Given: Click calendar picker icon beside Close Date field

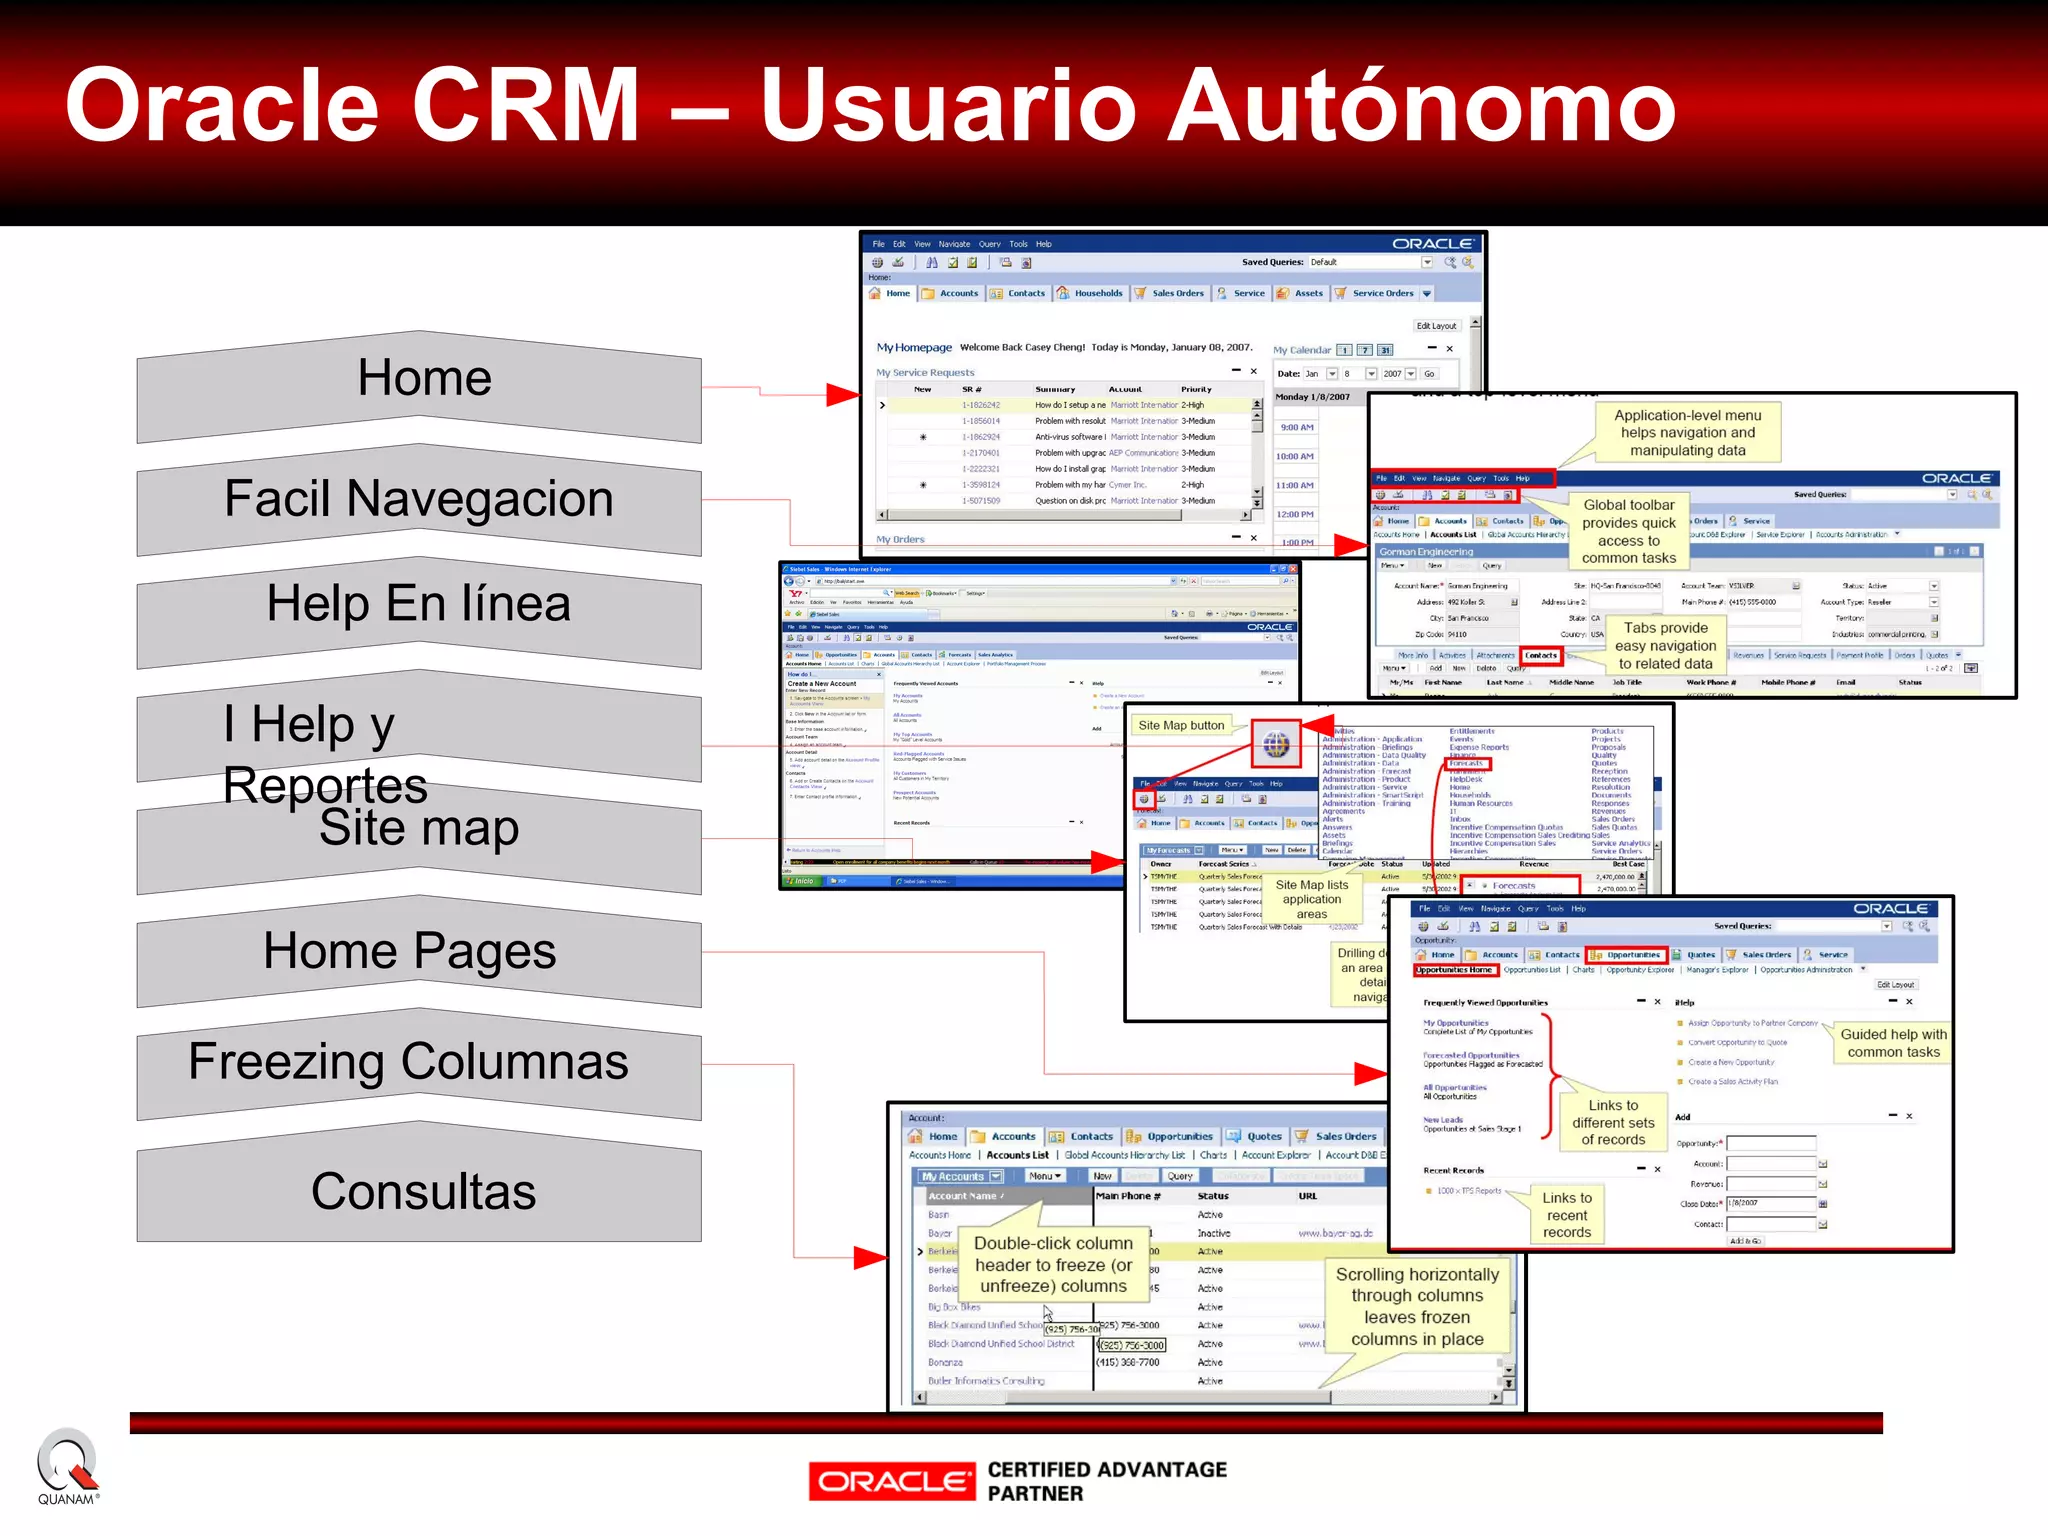Looking at the screenshot, I should pyautogui.click(x=1823, y=1204).
